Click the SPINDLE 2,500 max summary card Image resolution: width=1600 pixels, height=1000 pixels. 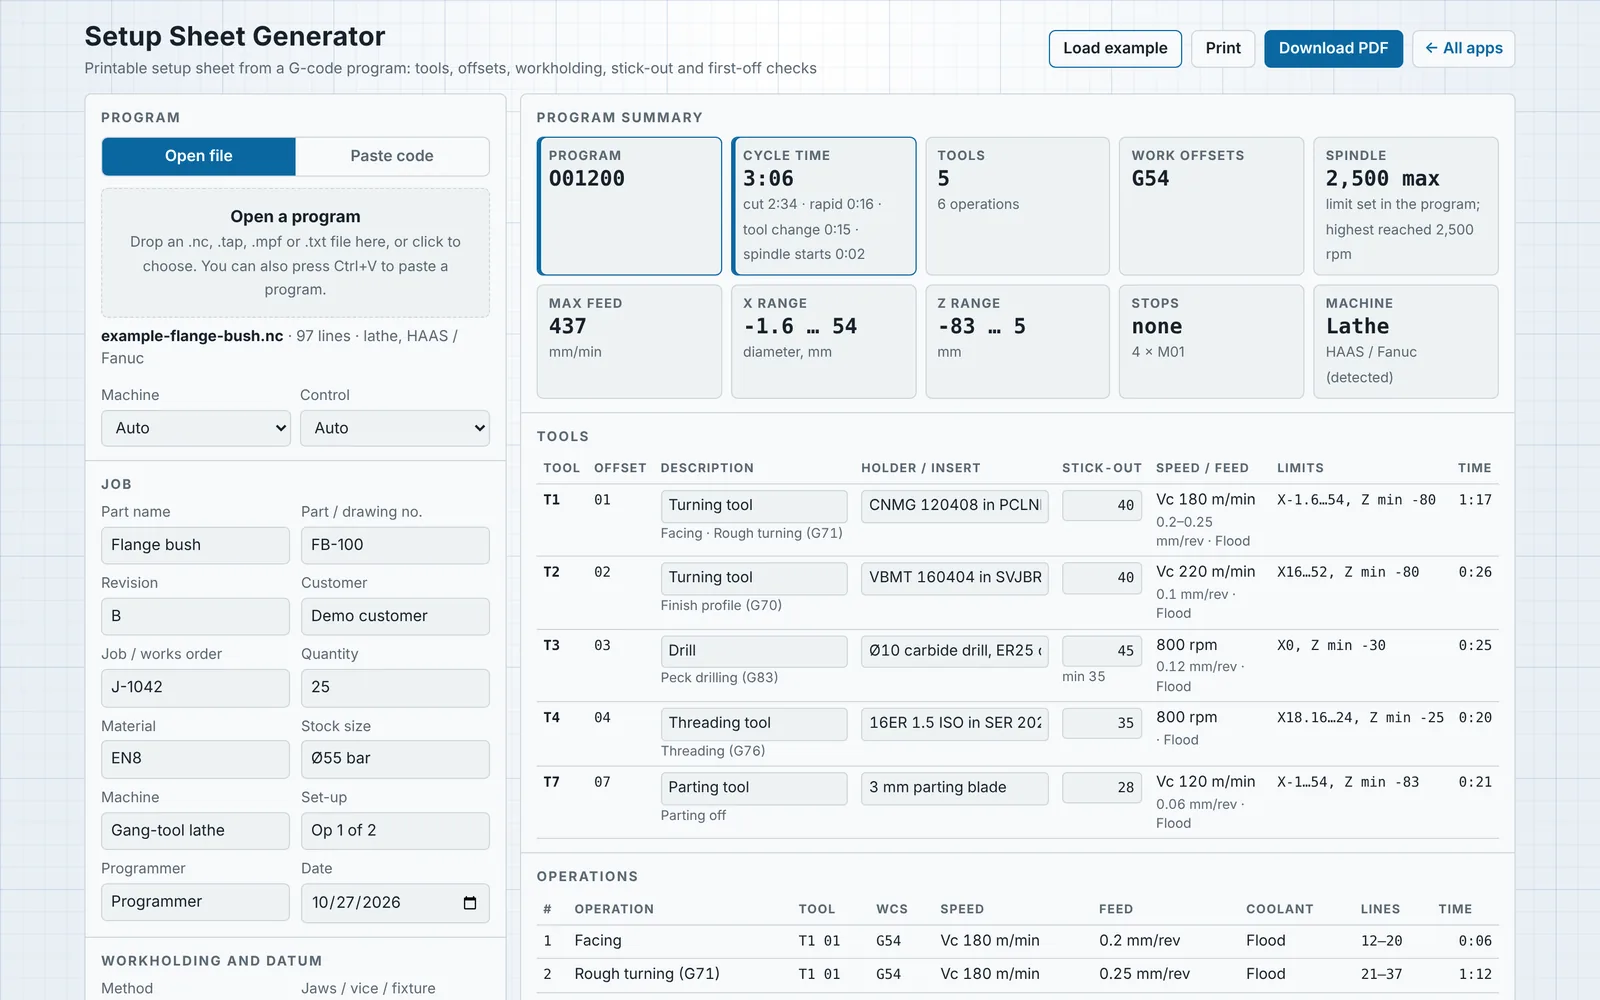click(x=1405, y=206)
